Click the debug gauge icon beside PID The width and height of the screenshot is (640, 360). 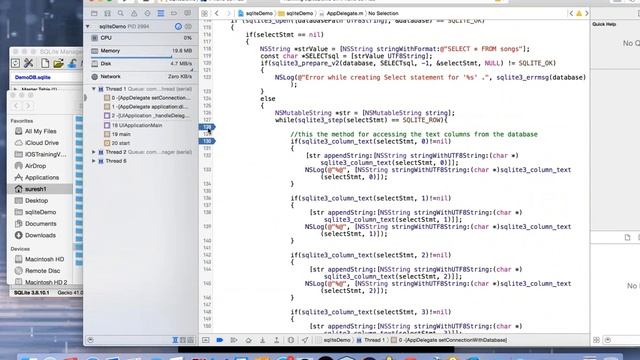click(x=178, y=26)
